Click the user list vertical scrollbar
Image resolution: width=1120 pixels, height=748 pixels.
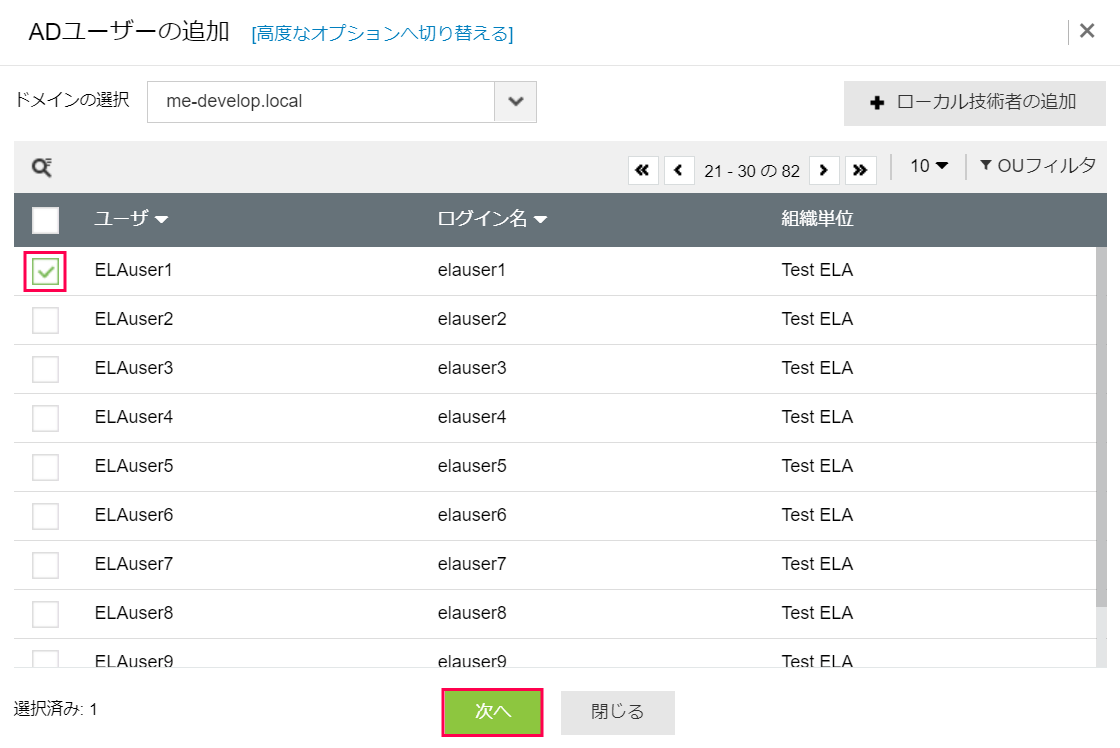tap(1101, 450)
